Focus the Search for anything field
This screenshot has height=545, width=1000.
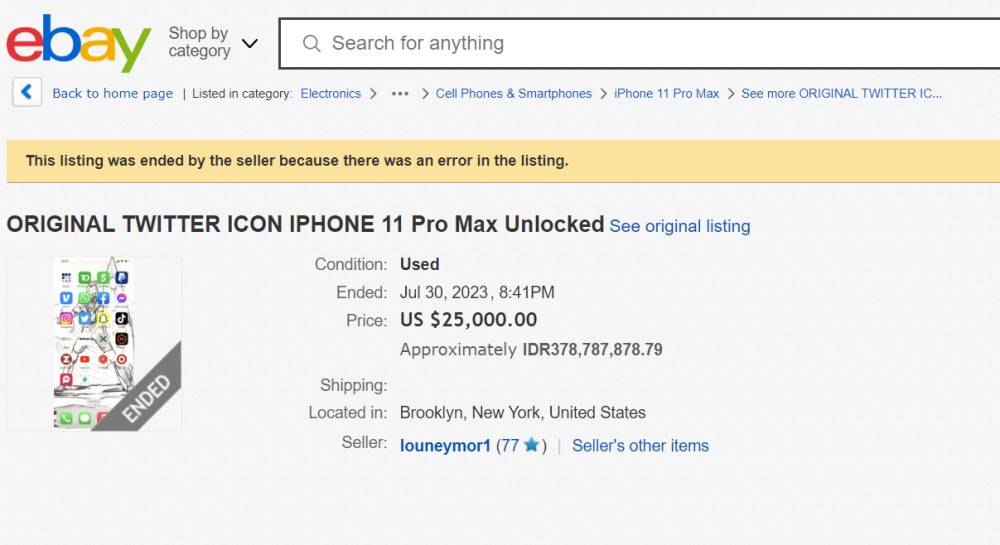tap(640, 43)
